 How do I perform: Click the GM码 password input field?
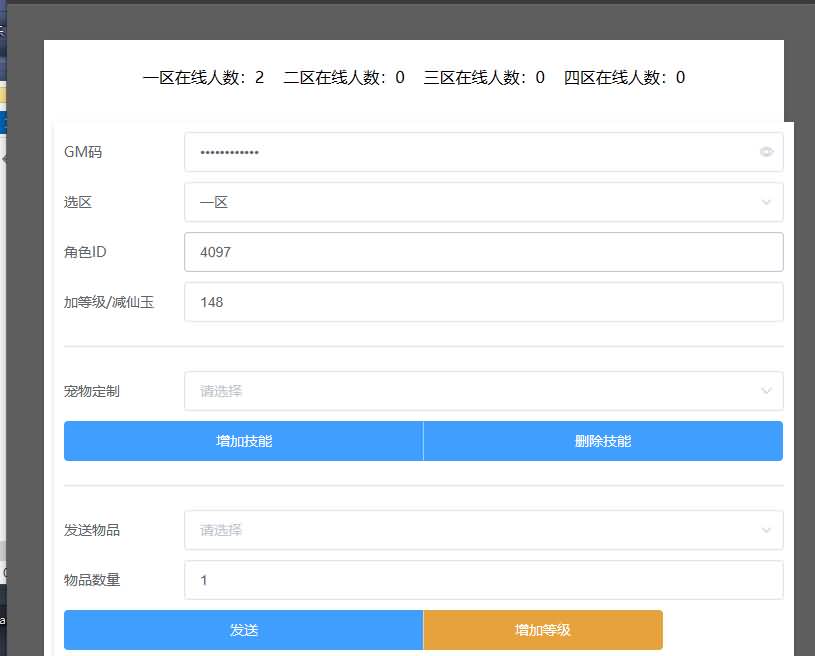(470, 152)
